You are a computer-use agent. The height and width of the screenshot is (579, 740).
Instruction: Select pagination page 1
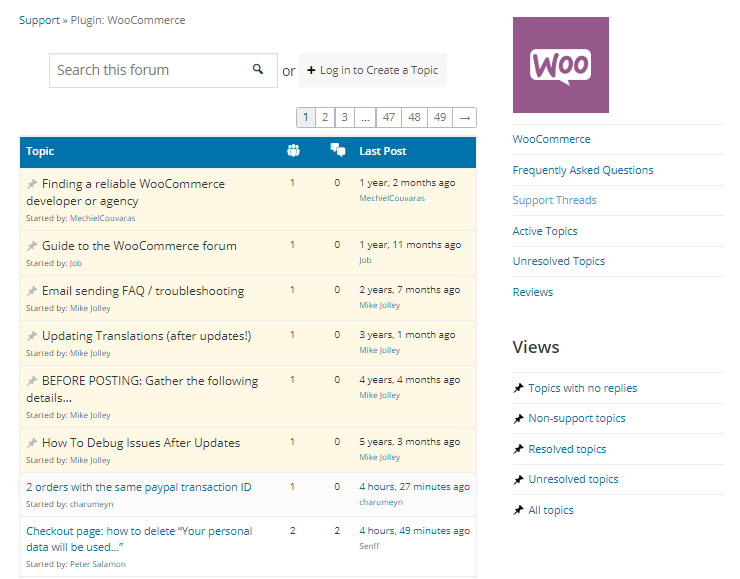[x=306, y=117]
